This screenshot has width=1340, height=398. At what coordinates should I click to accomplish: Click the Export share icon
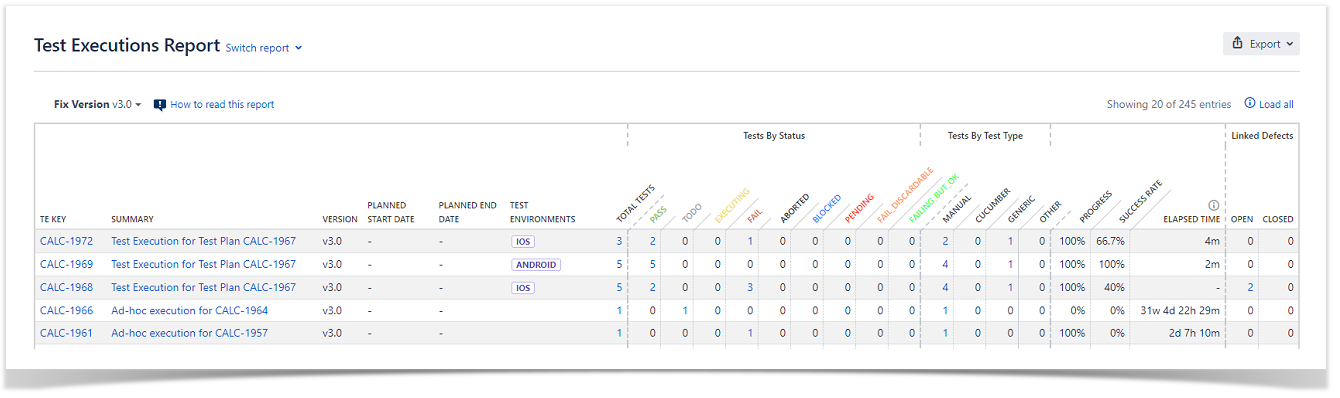coord(1237,44)
